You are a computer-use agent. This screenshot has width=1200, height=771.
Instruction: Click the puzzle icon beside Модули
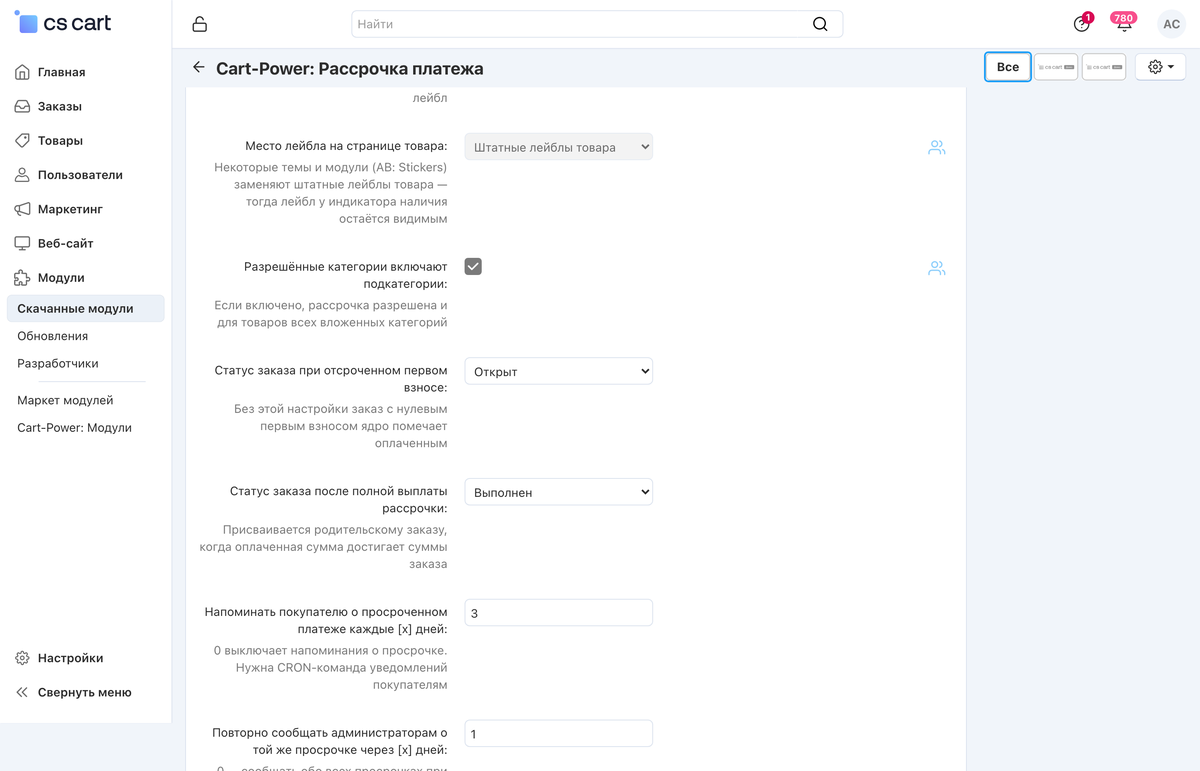click(x=22, y=277)
